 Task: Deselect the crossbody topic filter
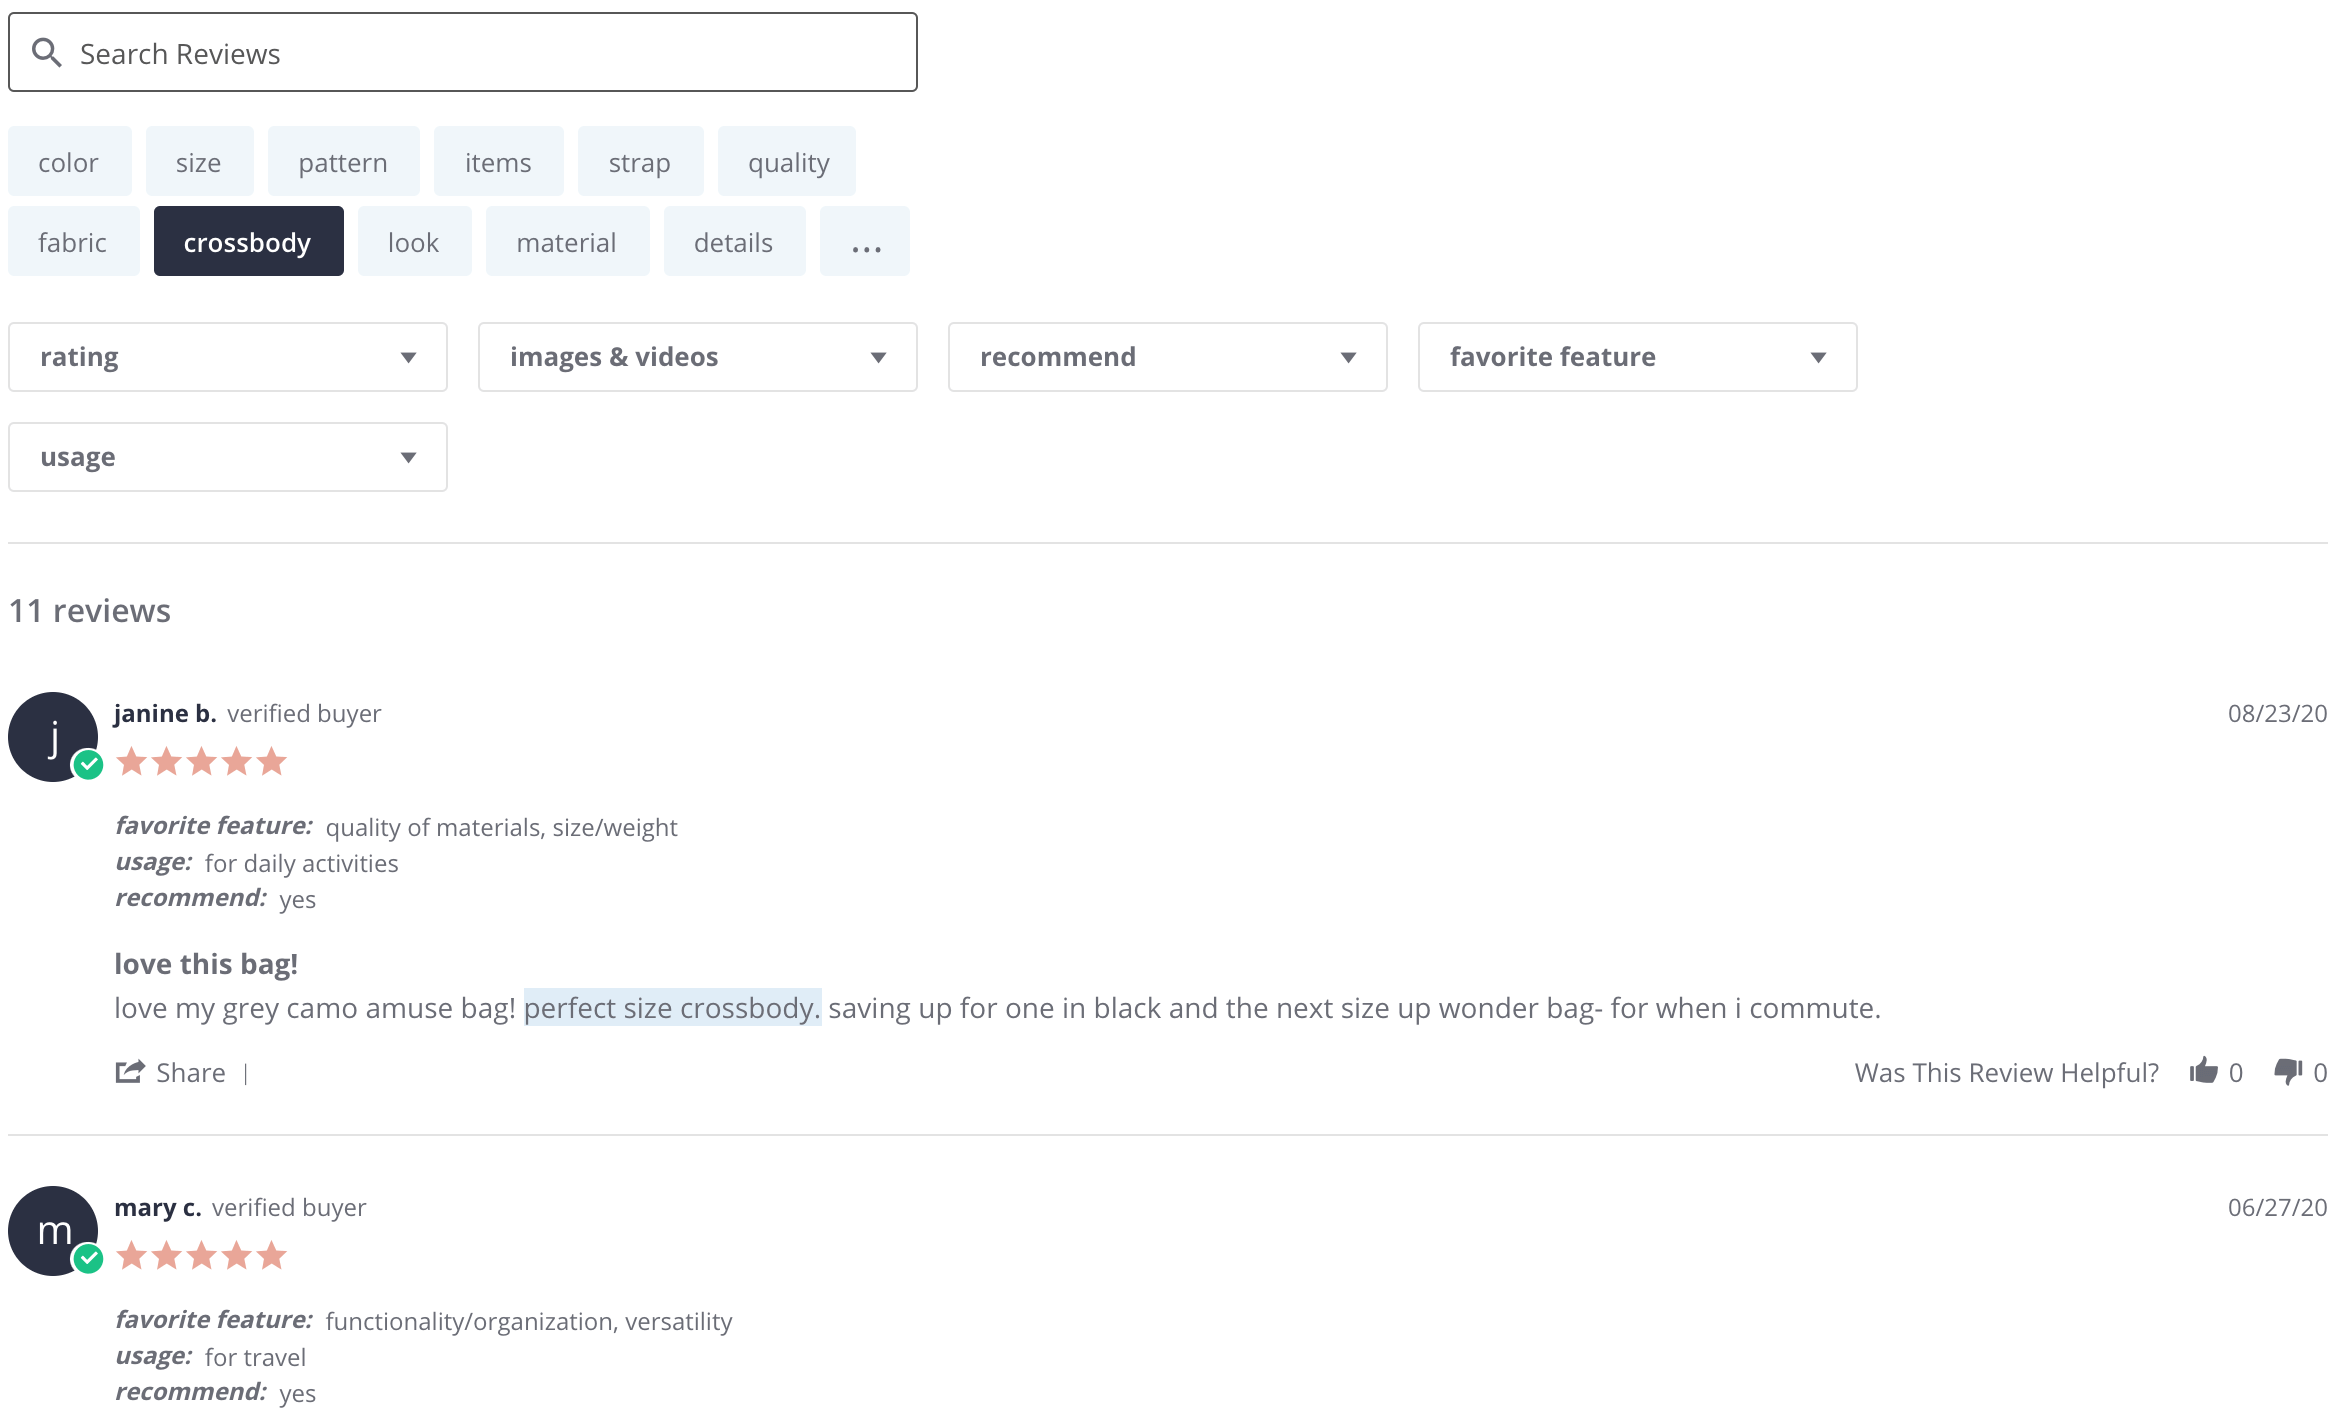tap(248, 242)
